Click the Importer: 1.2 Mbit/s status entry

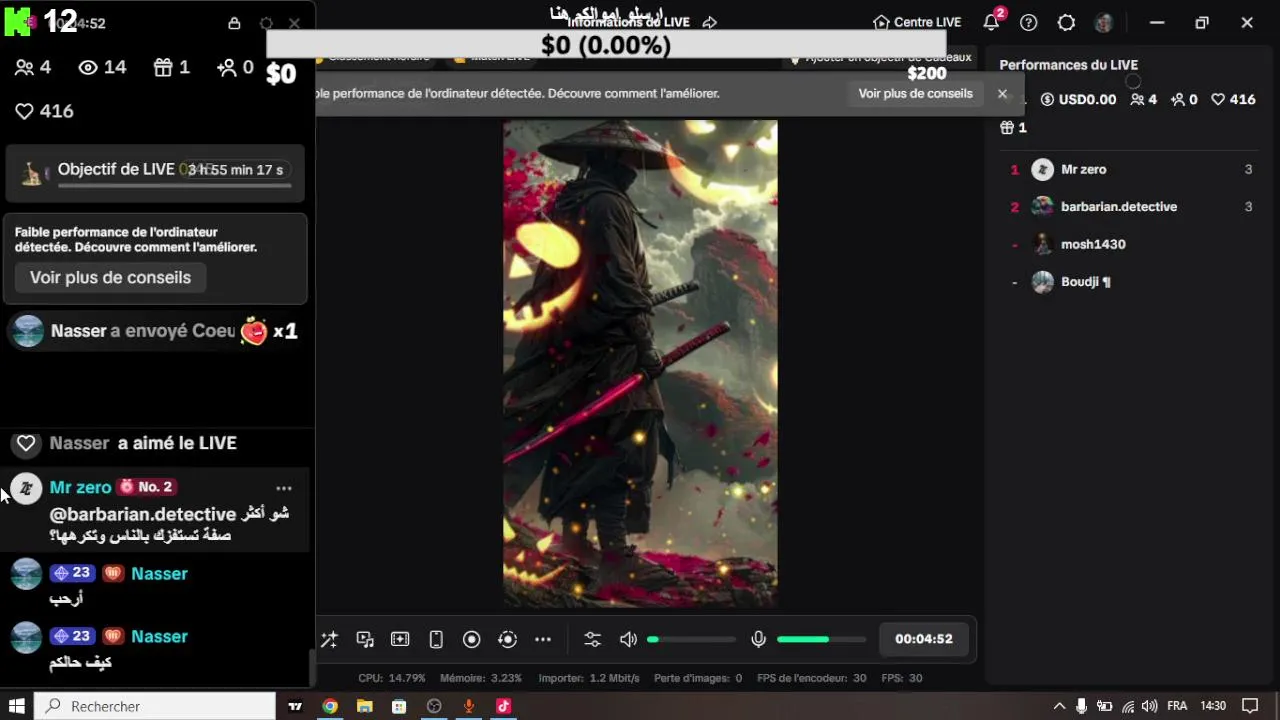(x=589, y=678)
